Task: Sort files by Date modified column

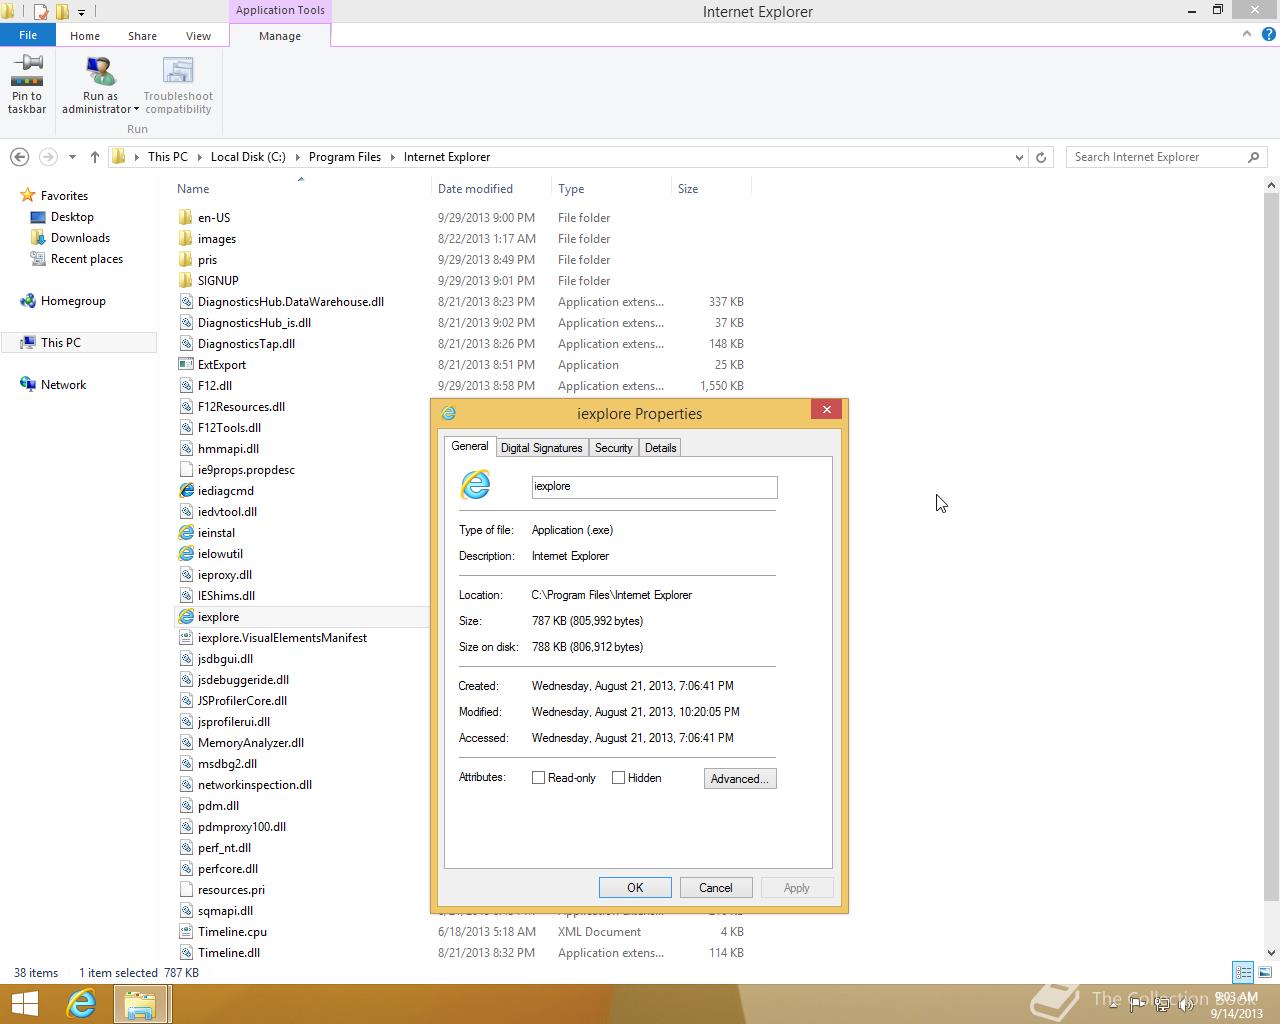Action: coord(475,189)
